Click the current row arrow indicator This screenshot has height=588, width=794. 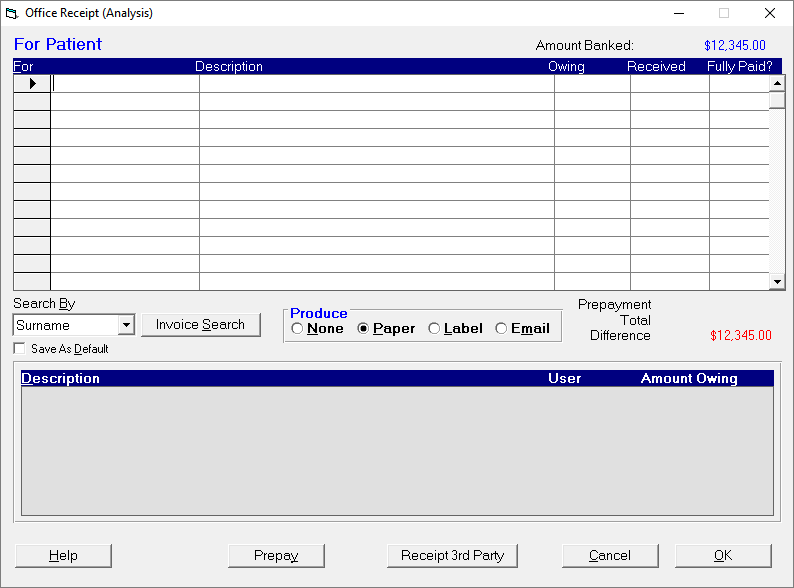click(x=32, y=84)
